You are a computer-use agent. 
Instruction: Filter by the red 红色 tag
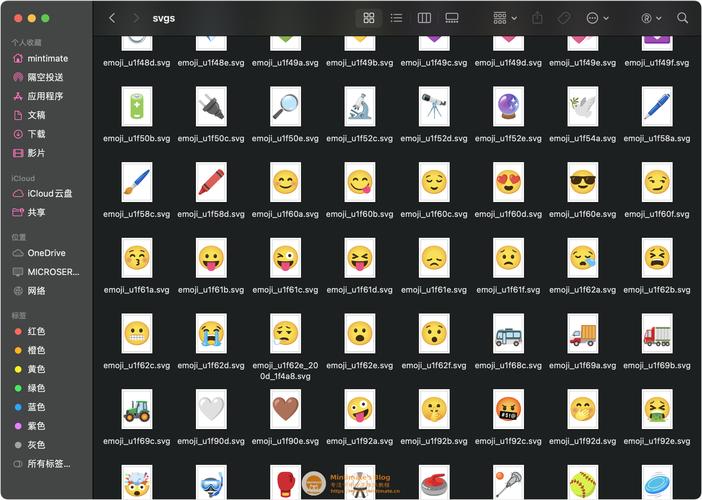[36, 331]
